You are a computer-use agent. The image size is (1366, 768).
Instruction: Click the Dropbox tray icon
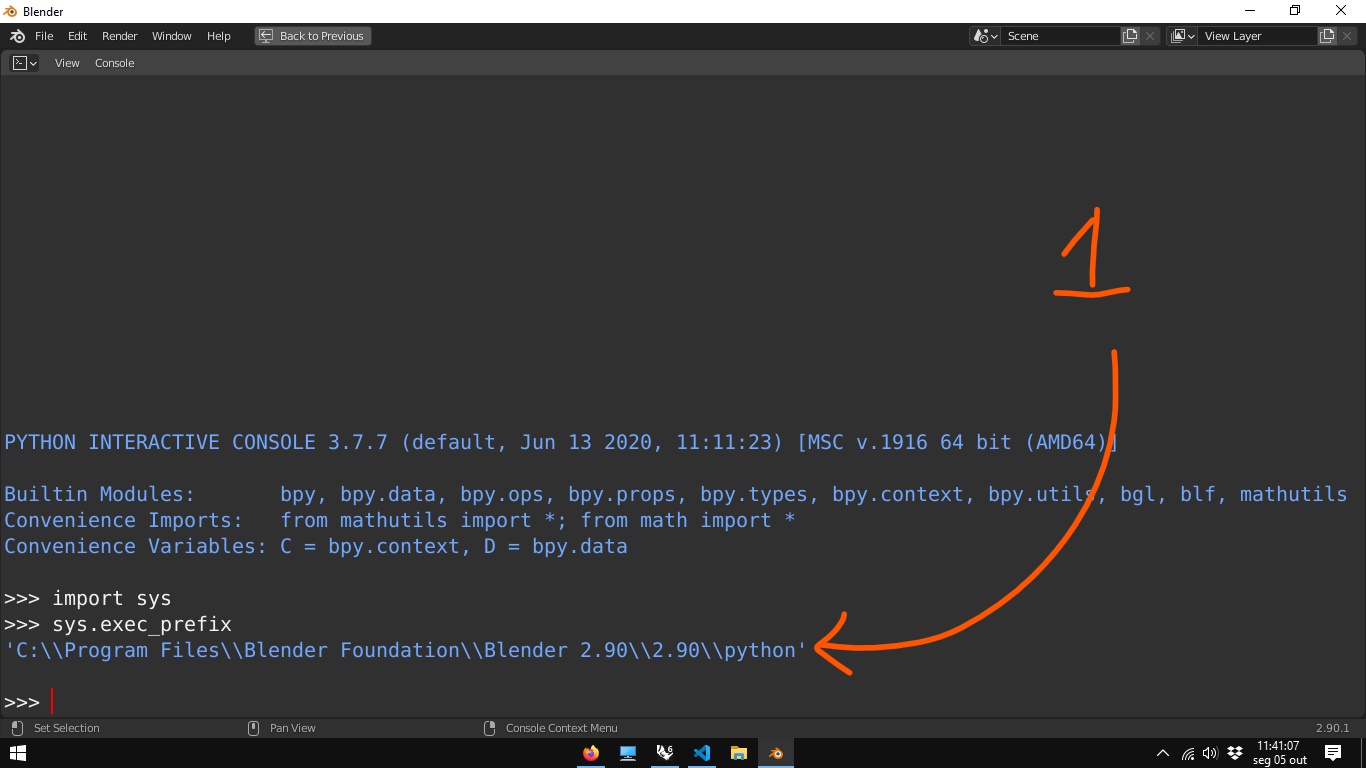pos(1235,753)
